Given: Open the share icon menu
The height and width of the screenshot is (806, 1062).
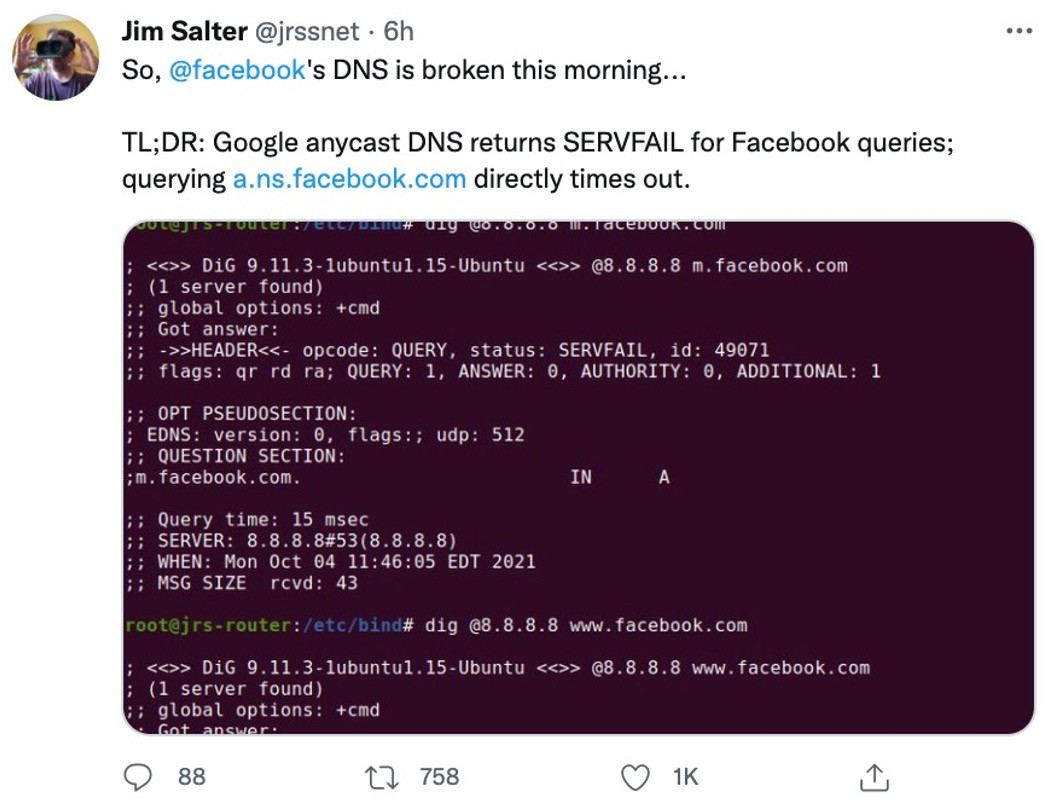Looking at the screenshot, I should tap(874, 776).
